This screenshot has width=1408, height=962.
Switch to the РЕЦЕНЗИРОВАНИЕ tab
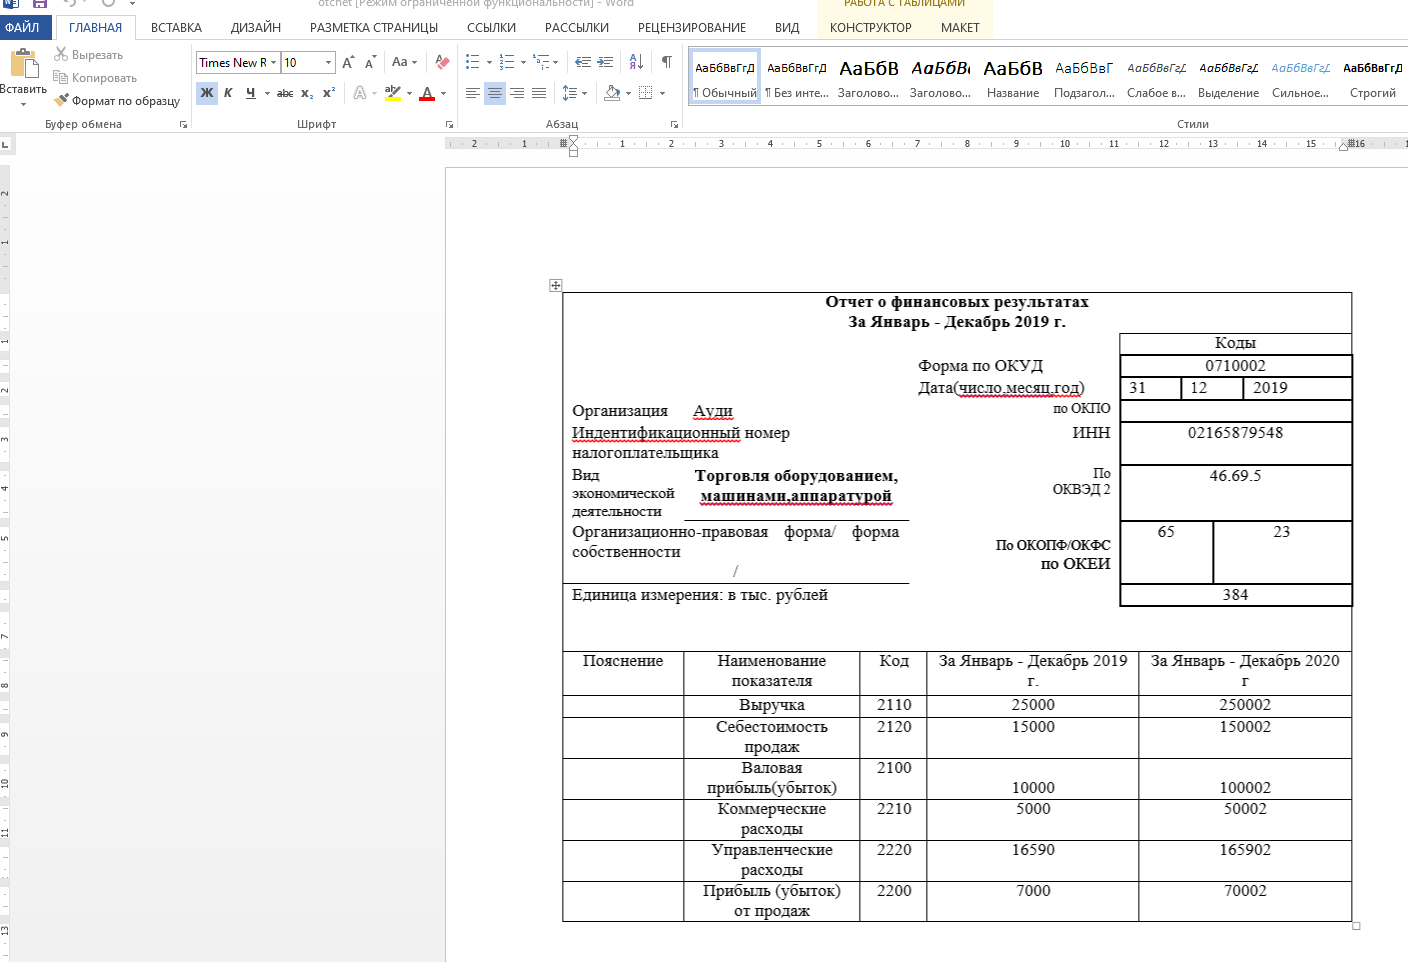(692, 28)
